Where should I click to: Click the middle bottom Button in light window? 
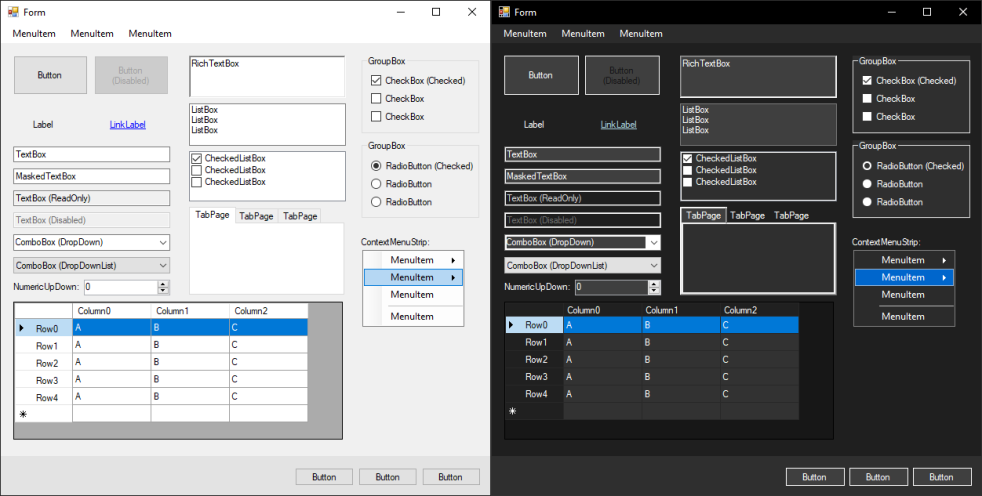pyautogui.click(x=388, y=477)
